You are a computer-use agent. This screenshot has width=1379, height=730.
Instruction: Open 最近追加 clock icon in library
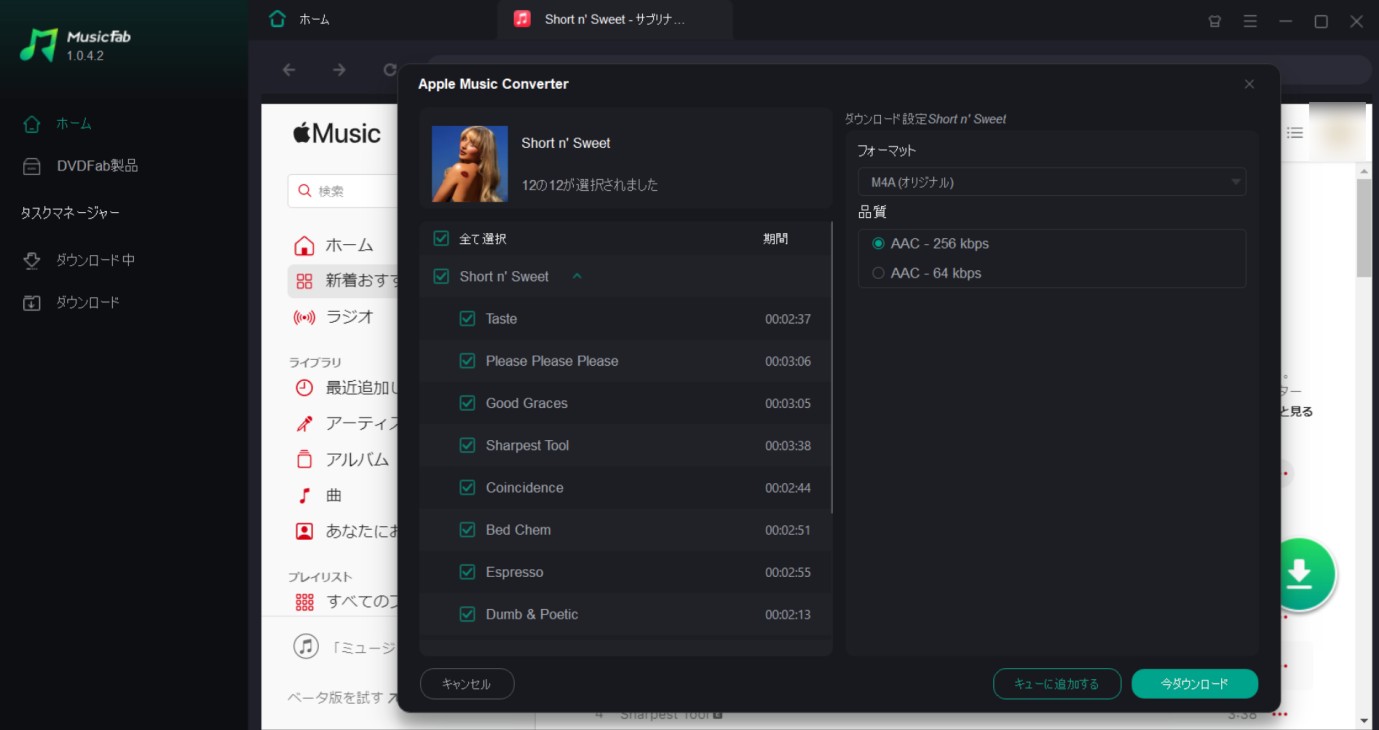(x=304, y=388)
